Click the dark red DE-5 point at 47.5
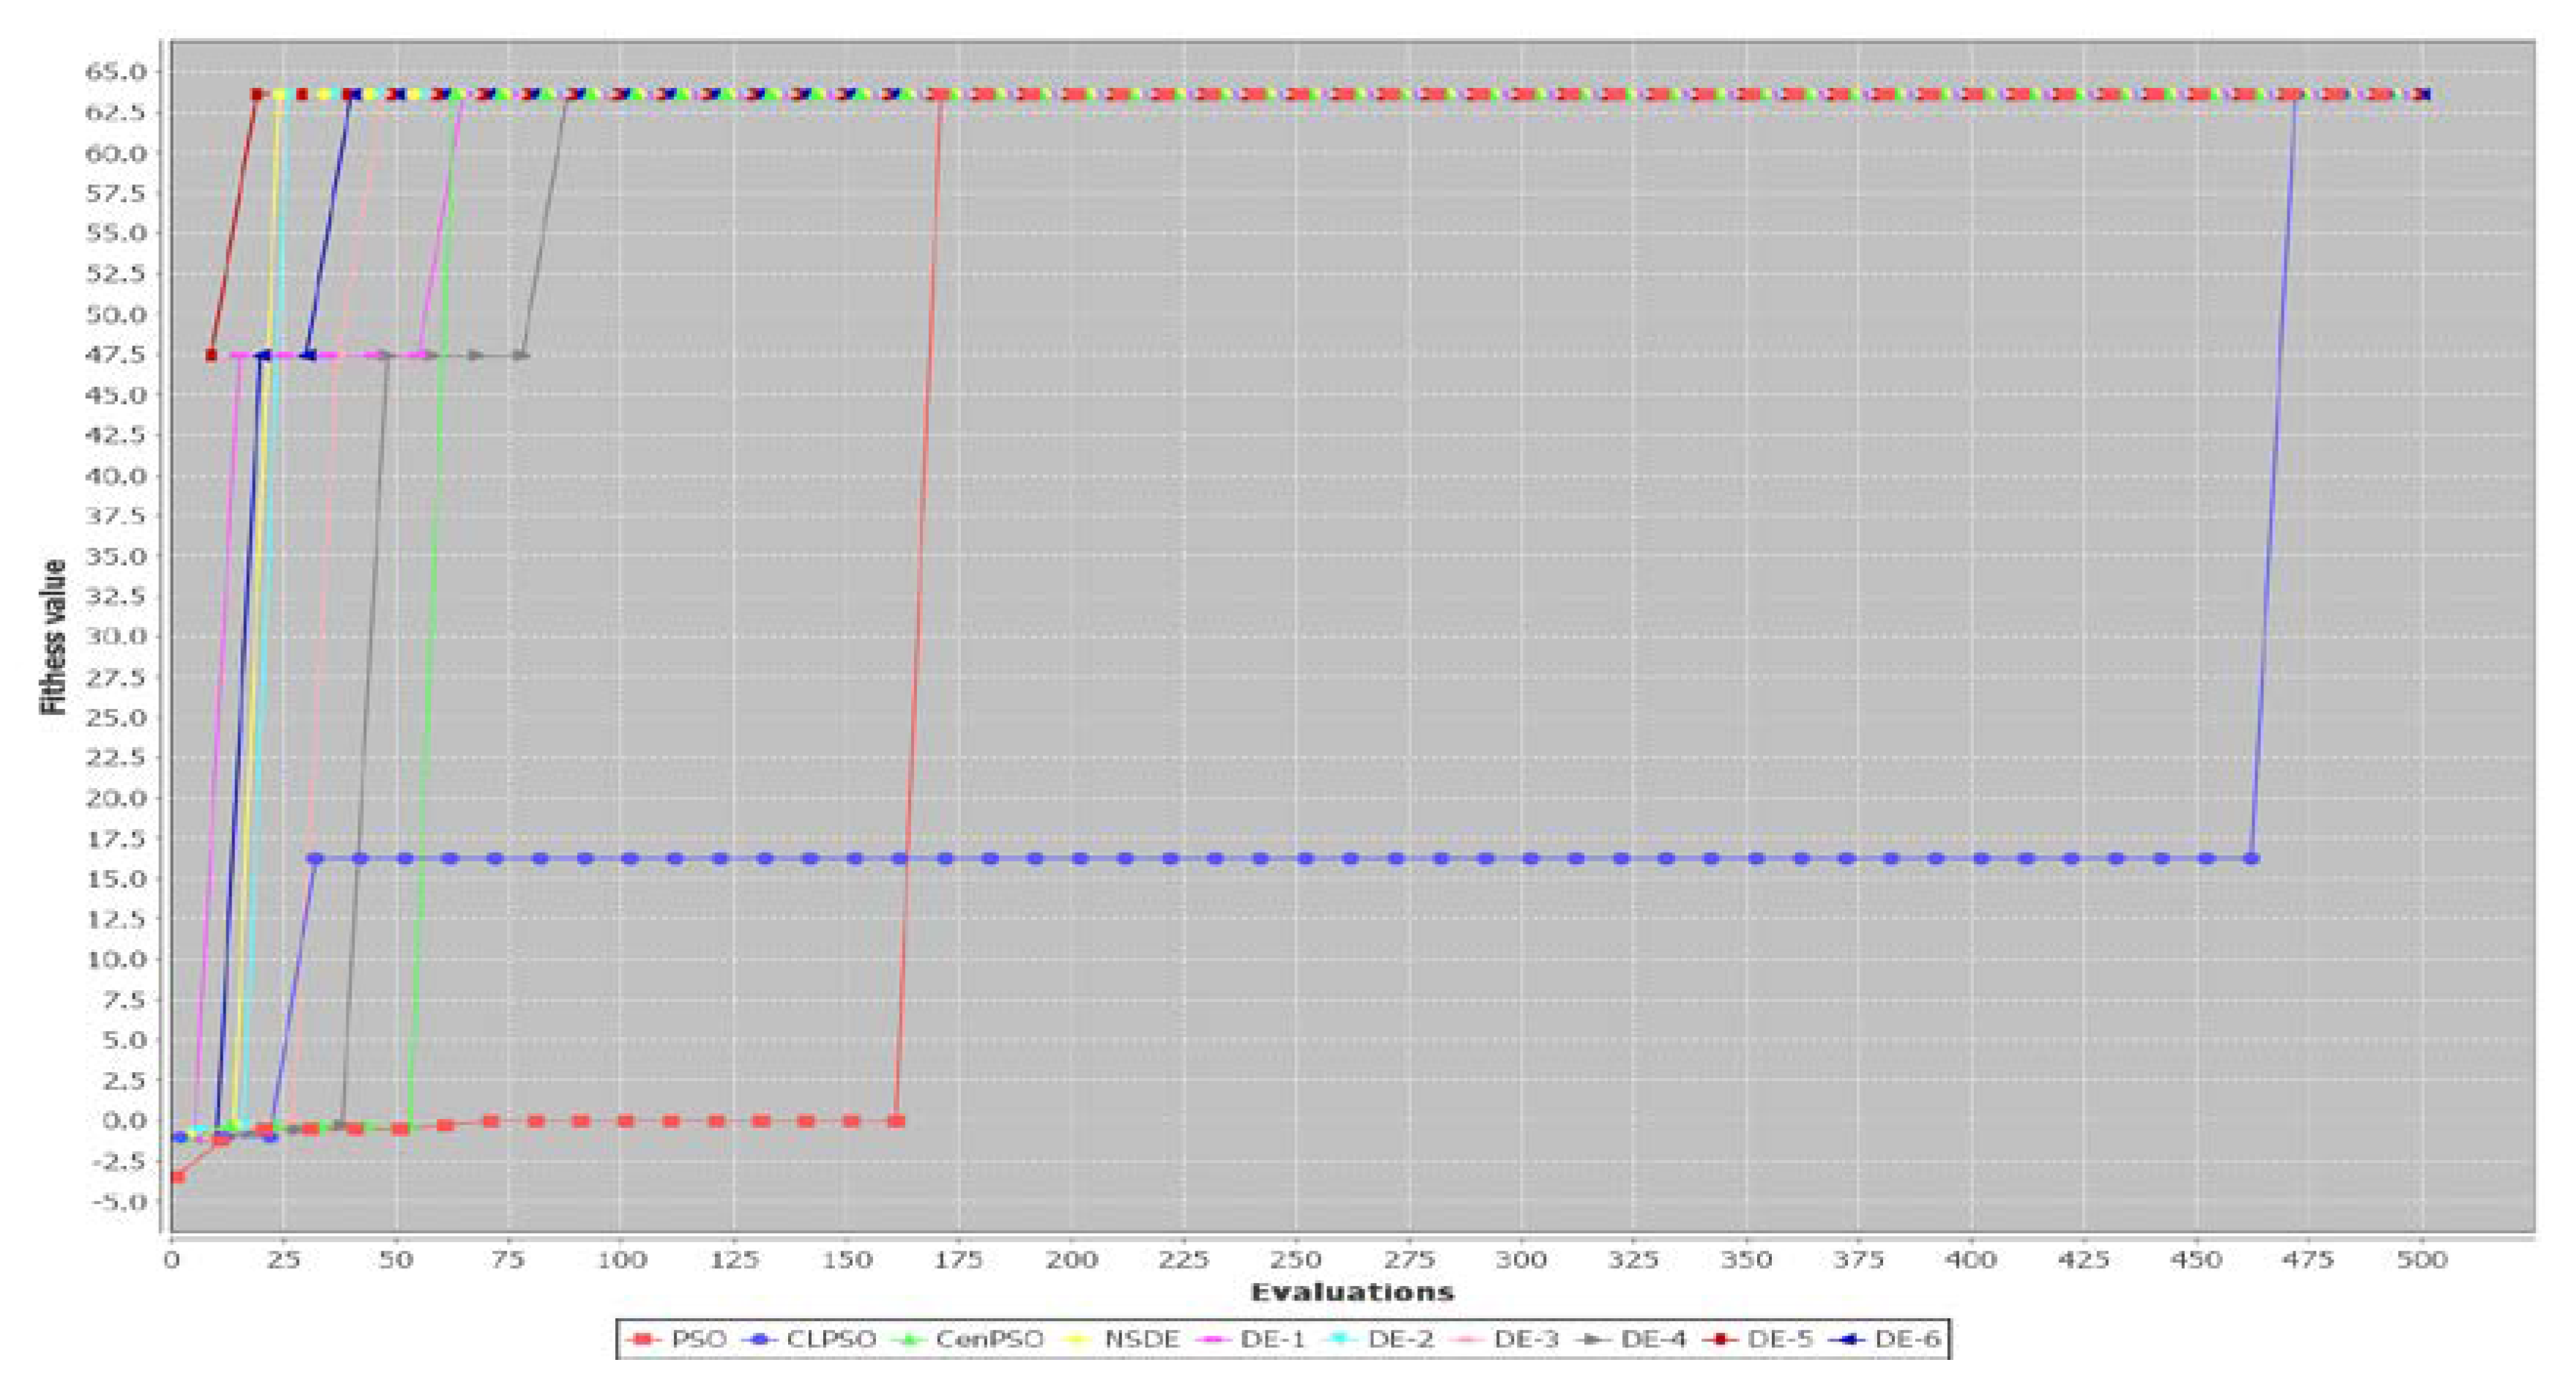2576x1387 pixels. 211,355
